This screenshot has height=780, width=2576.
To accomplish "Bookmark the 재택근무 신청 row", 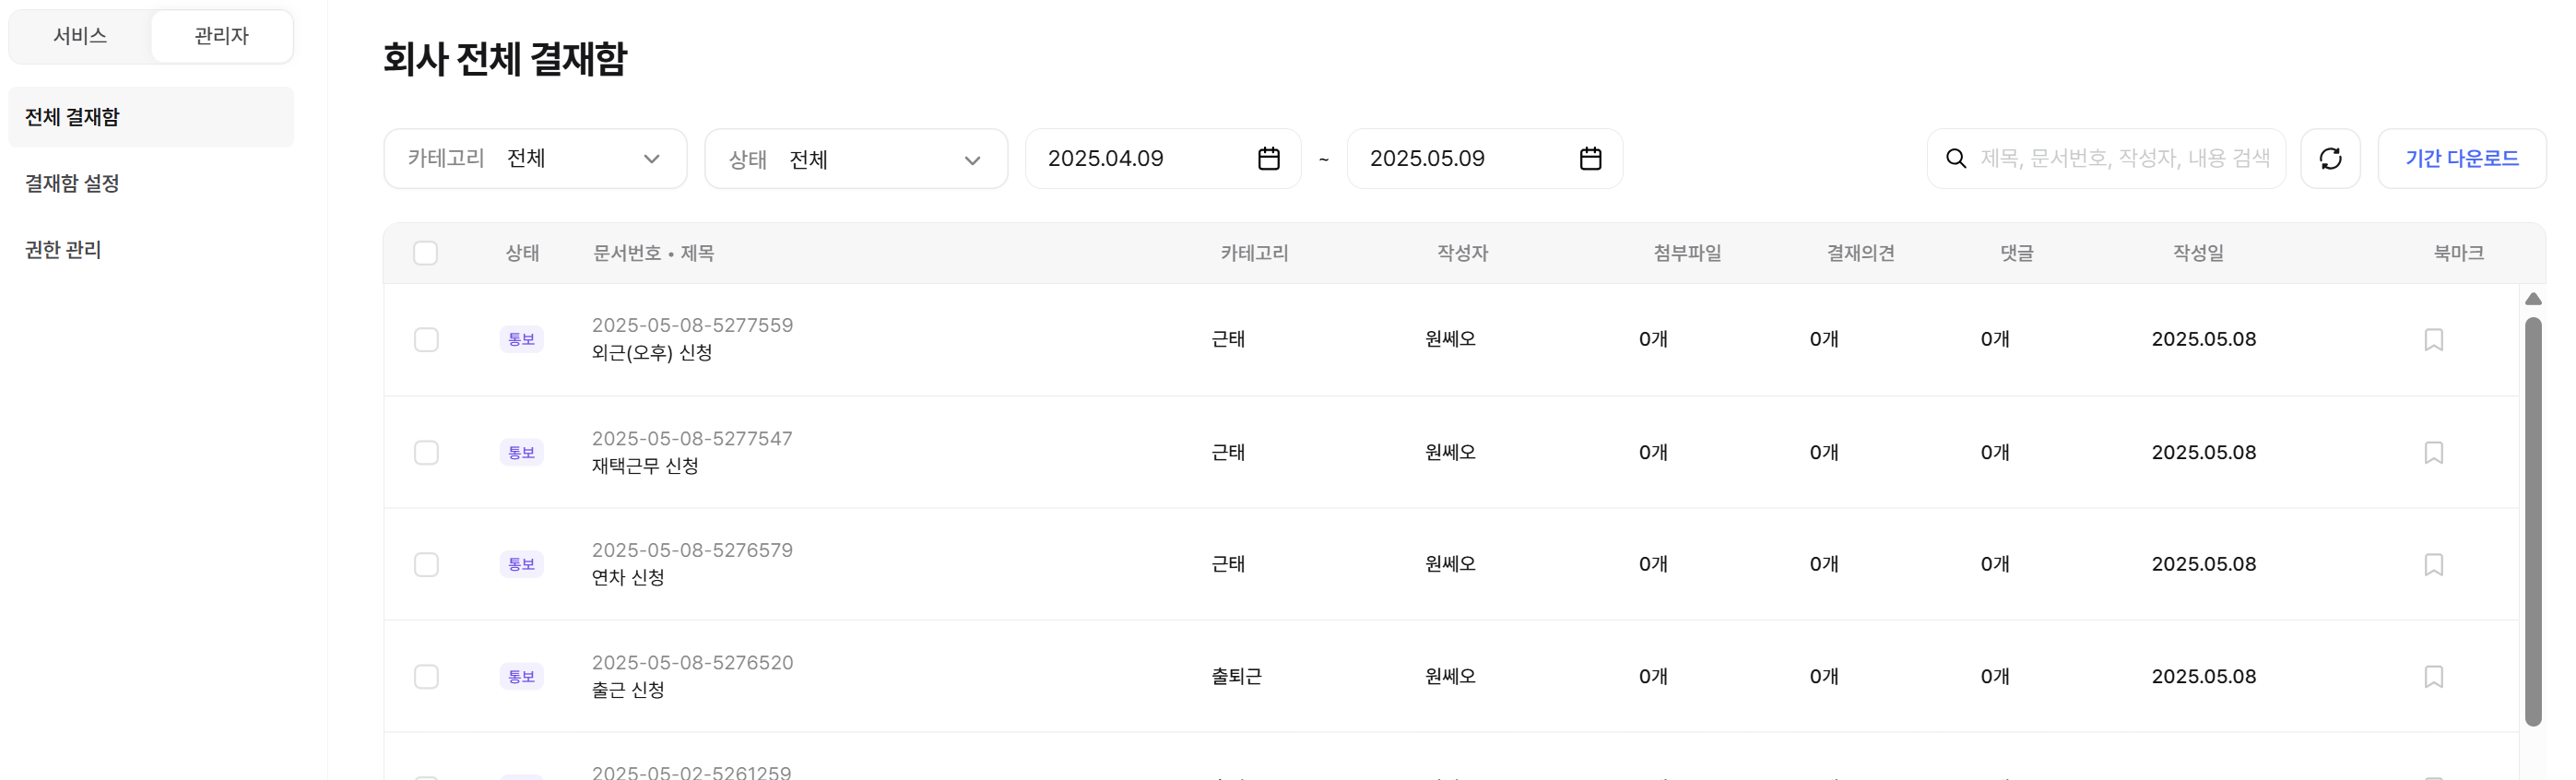I will tap(2433, 453).
